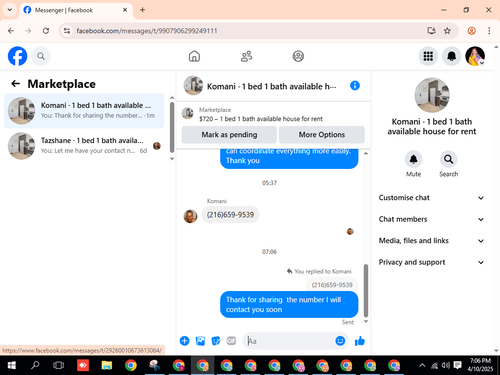Screen dimensions: 500x375
Task: Open the Komani chat header title
Action: 271,86
